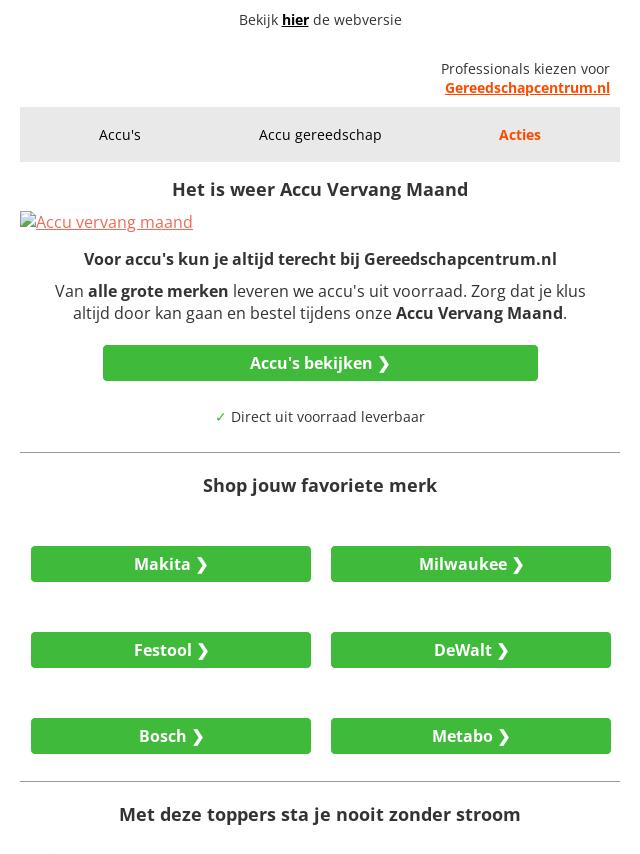
Task: Click the 'Professionals kiezen voor' tagline
Action: pos(525,69)
